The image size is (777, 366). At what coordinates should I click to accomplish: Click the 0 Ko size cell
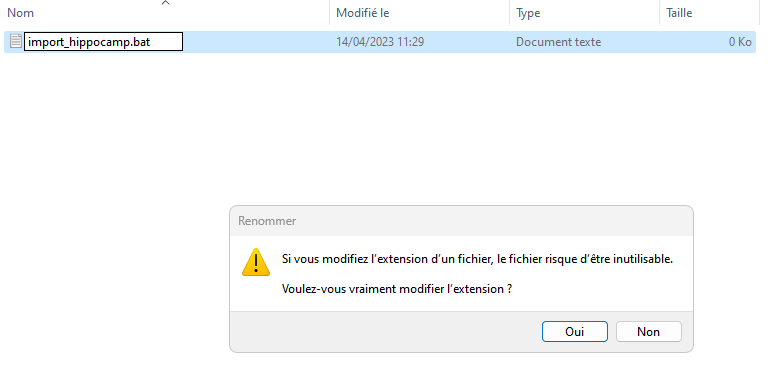pos(740,42)
